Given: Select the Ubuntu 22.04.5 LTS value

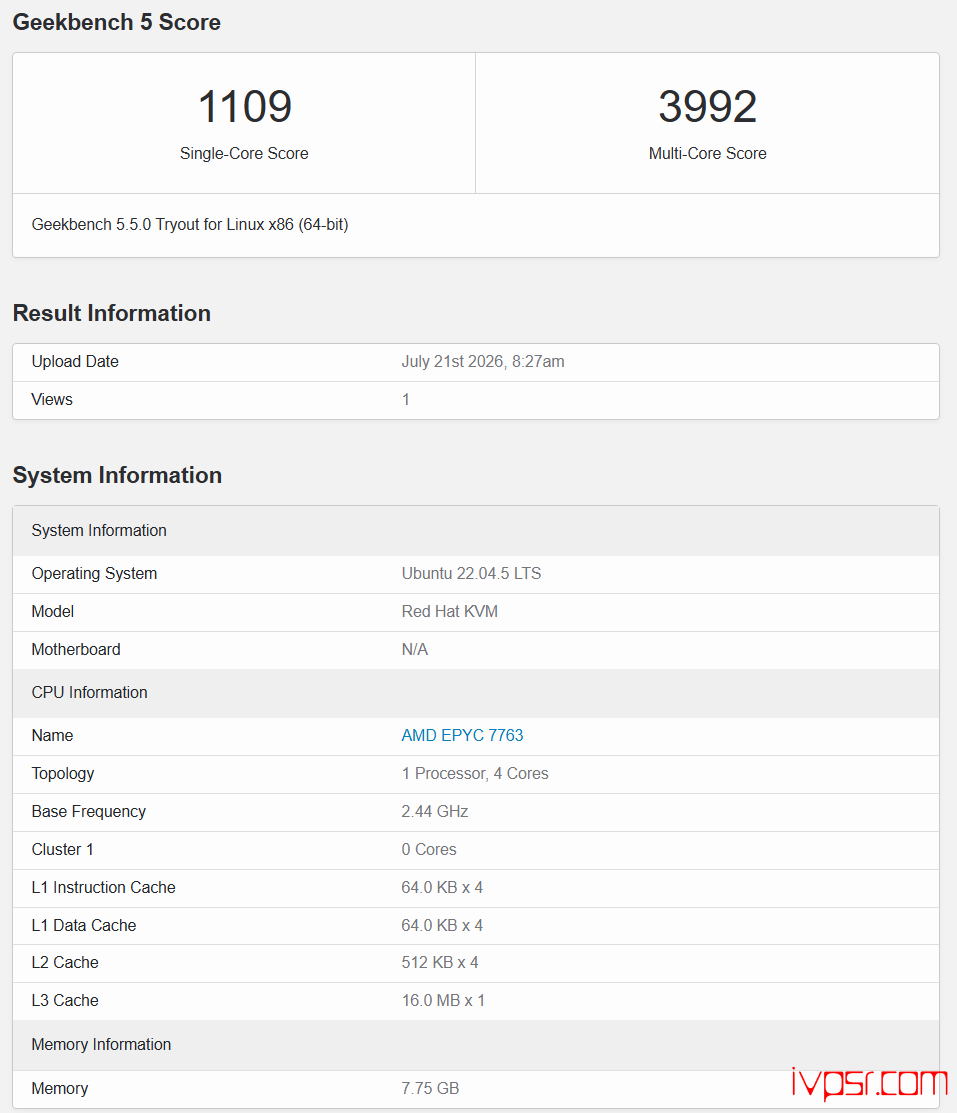Looking at the screenshot, I should click(x=471, y=574).
